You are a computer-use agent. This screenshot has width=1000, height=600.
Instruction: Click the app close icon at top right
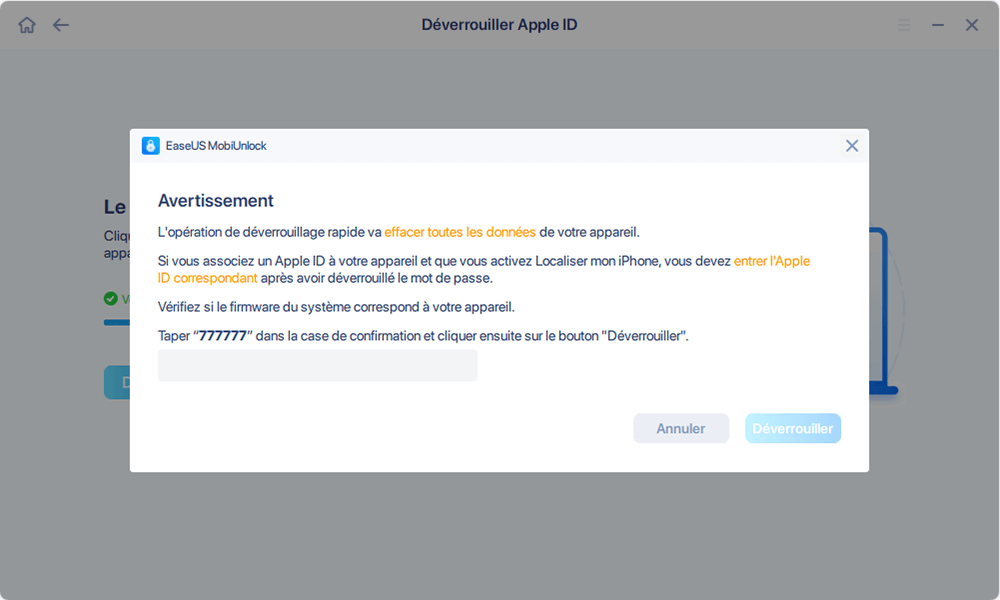click(971, 24)
